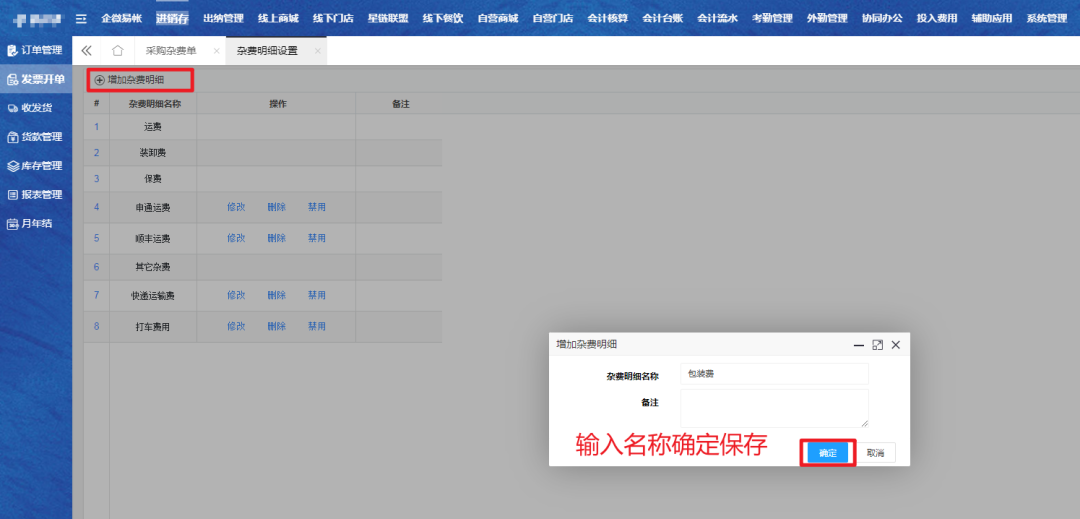Close the 增加杂费明细 dialog with X
The width and height of the screenshot is (1080, 519).
click(896, 344)
